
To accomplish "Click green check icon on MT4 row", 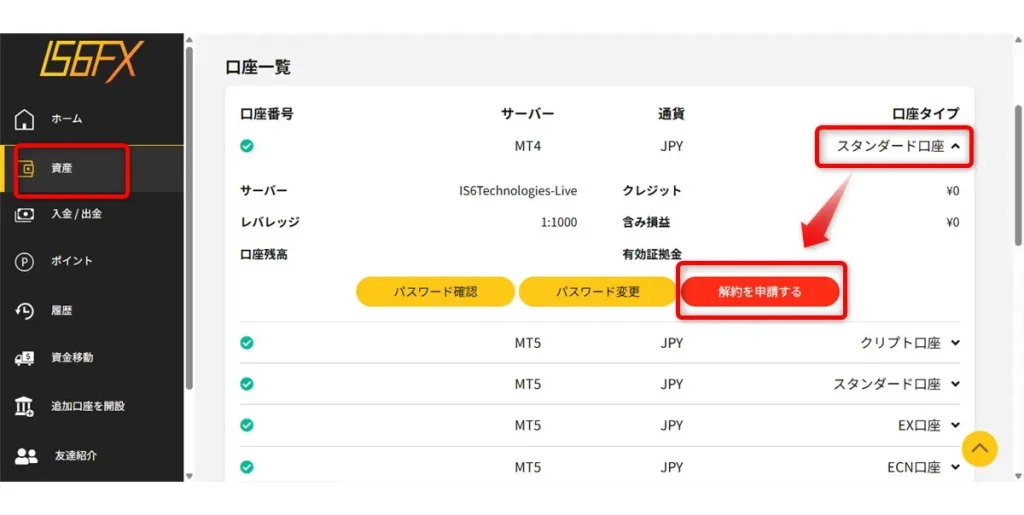I will coord(247,146).
